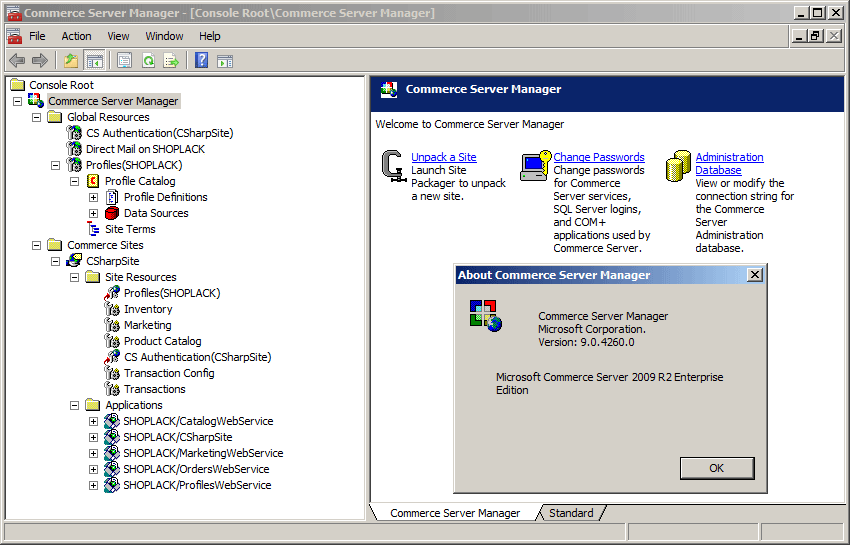Image resolution: width=850 pixels, height=545 pixels.
Task: Expand the Profile Definitions node
Action: tap(93, 197)
